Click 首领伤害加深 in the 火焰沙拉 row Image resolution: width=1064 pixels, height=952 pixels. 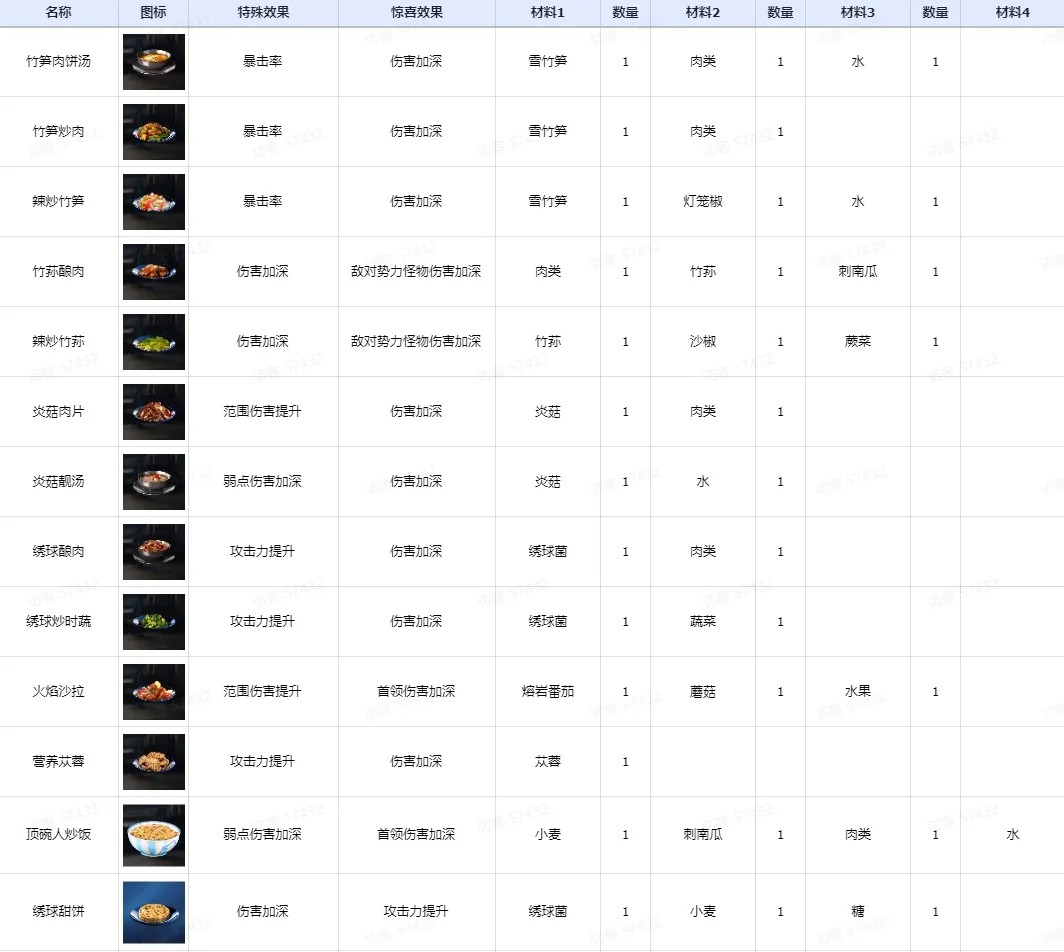(x=416, y=691)
